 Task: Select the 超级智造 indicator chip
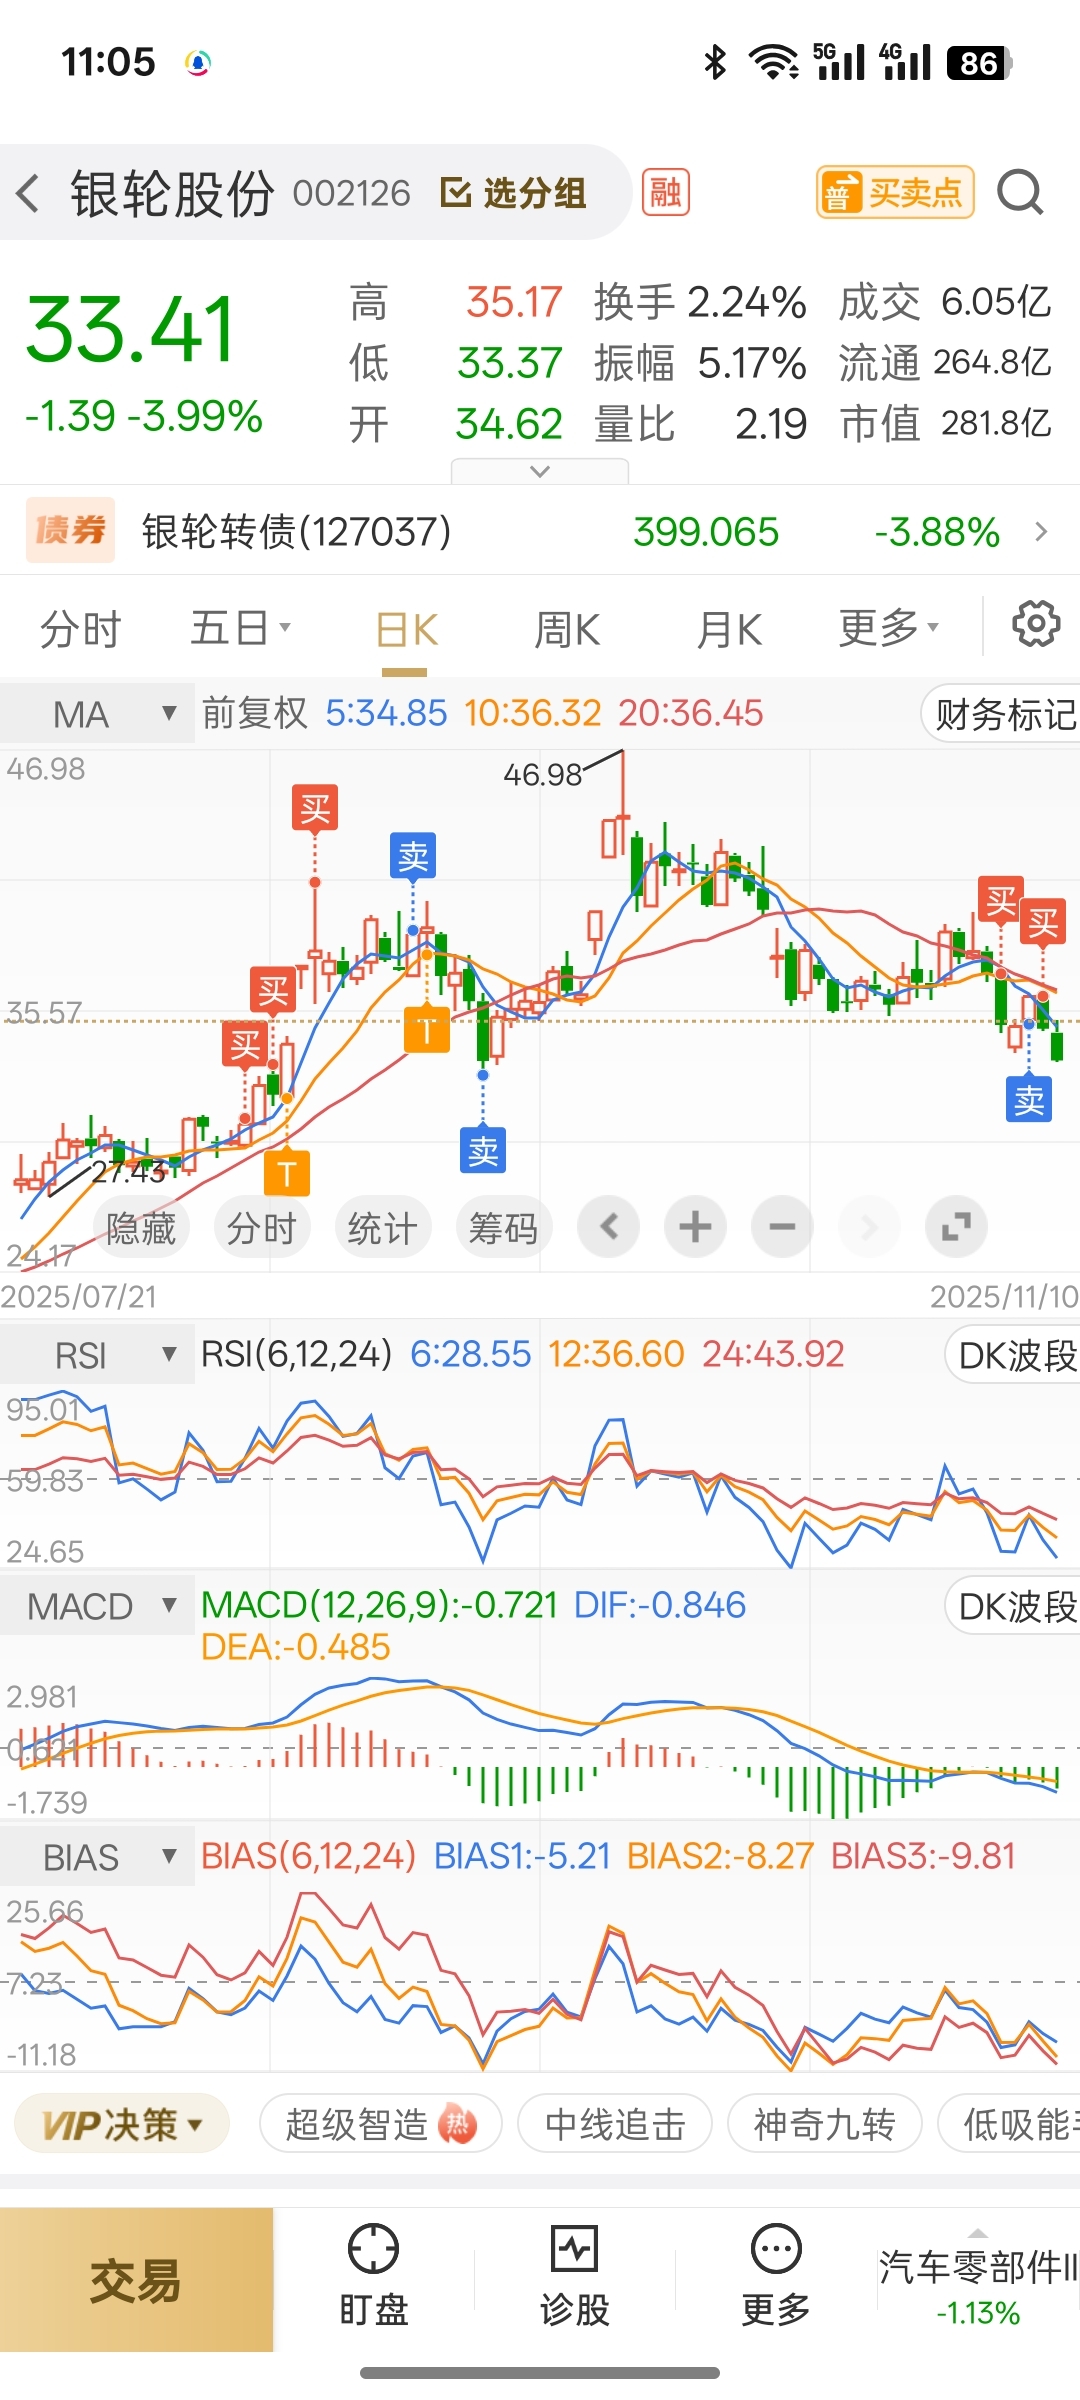(380, 2124)
